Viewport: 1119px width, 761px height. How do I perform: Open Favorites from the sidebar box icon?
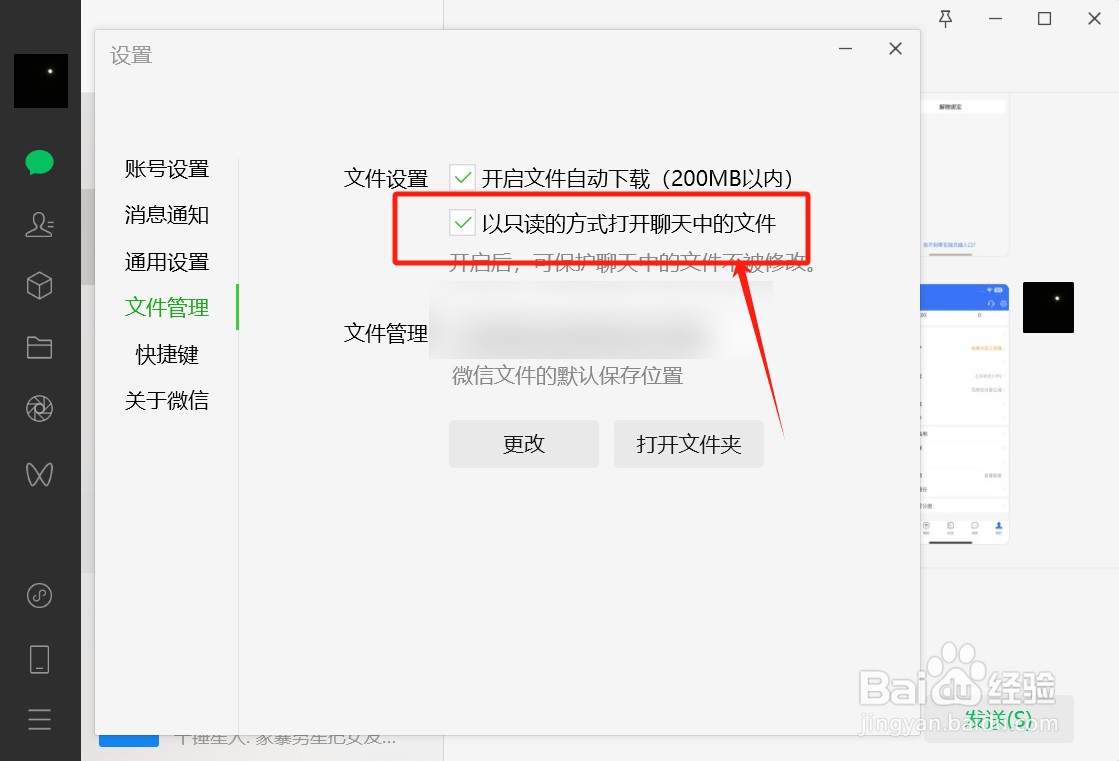point(39,286)
